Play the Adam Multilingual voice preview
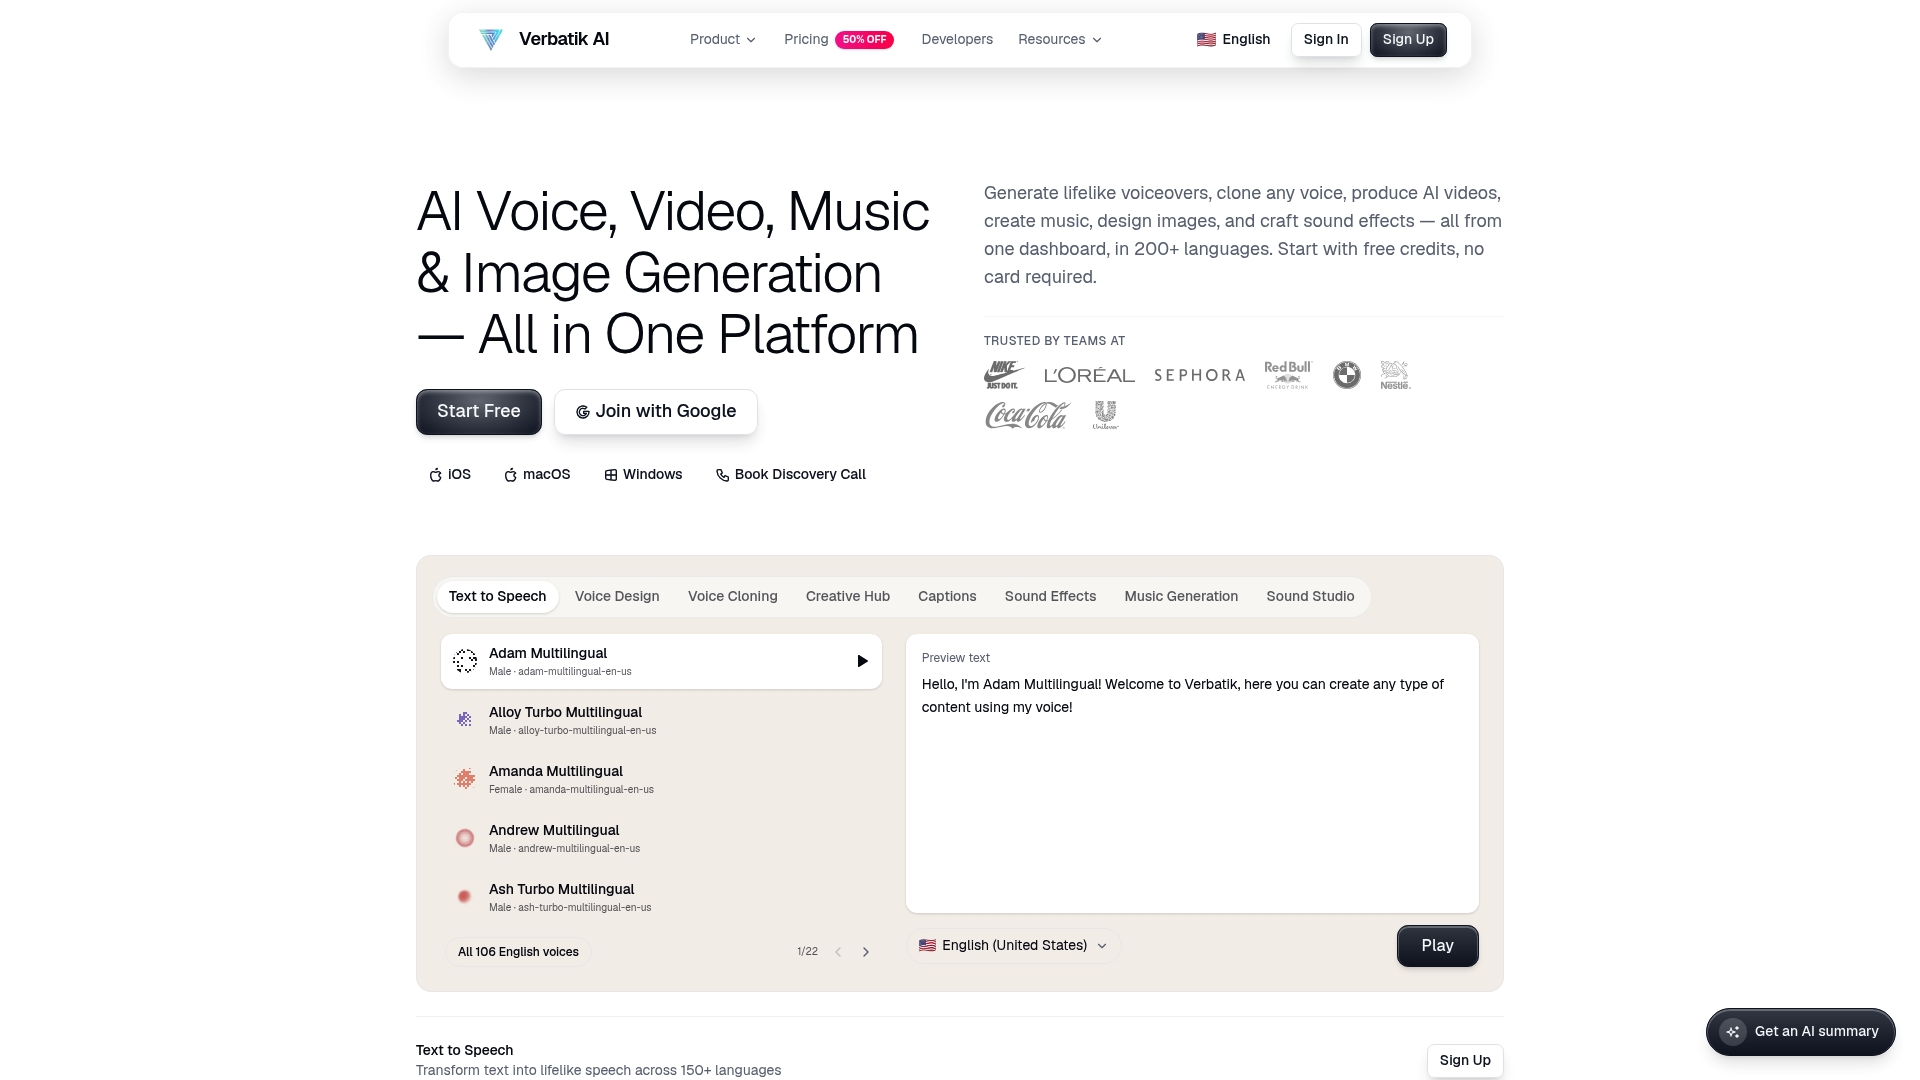 point(862,661)
